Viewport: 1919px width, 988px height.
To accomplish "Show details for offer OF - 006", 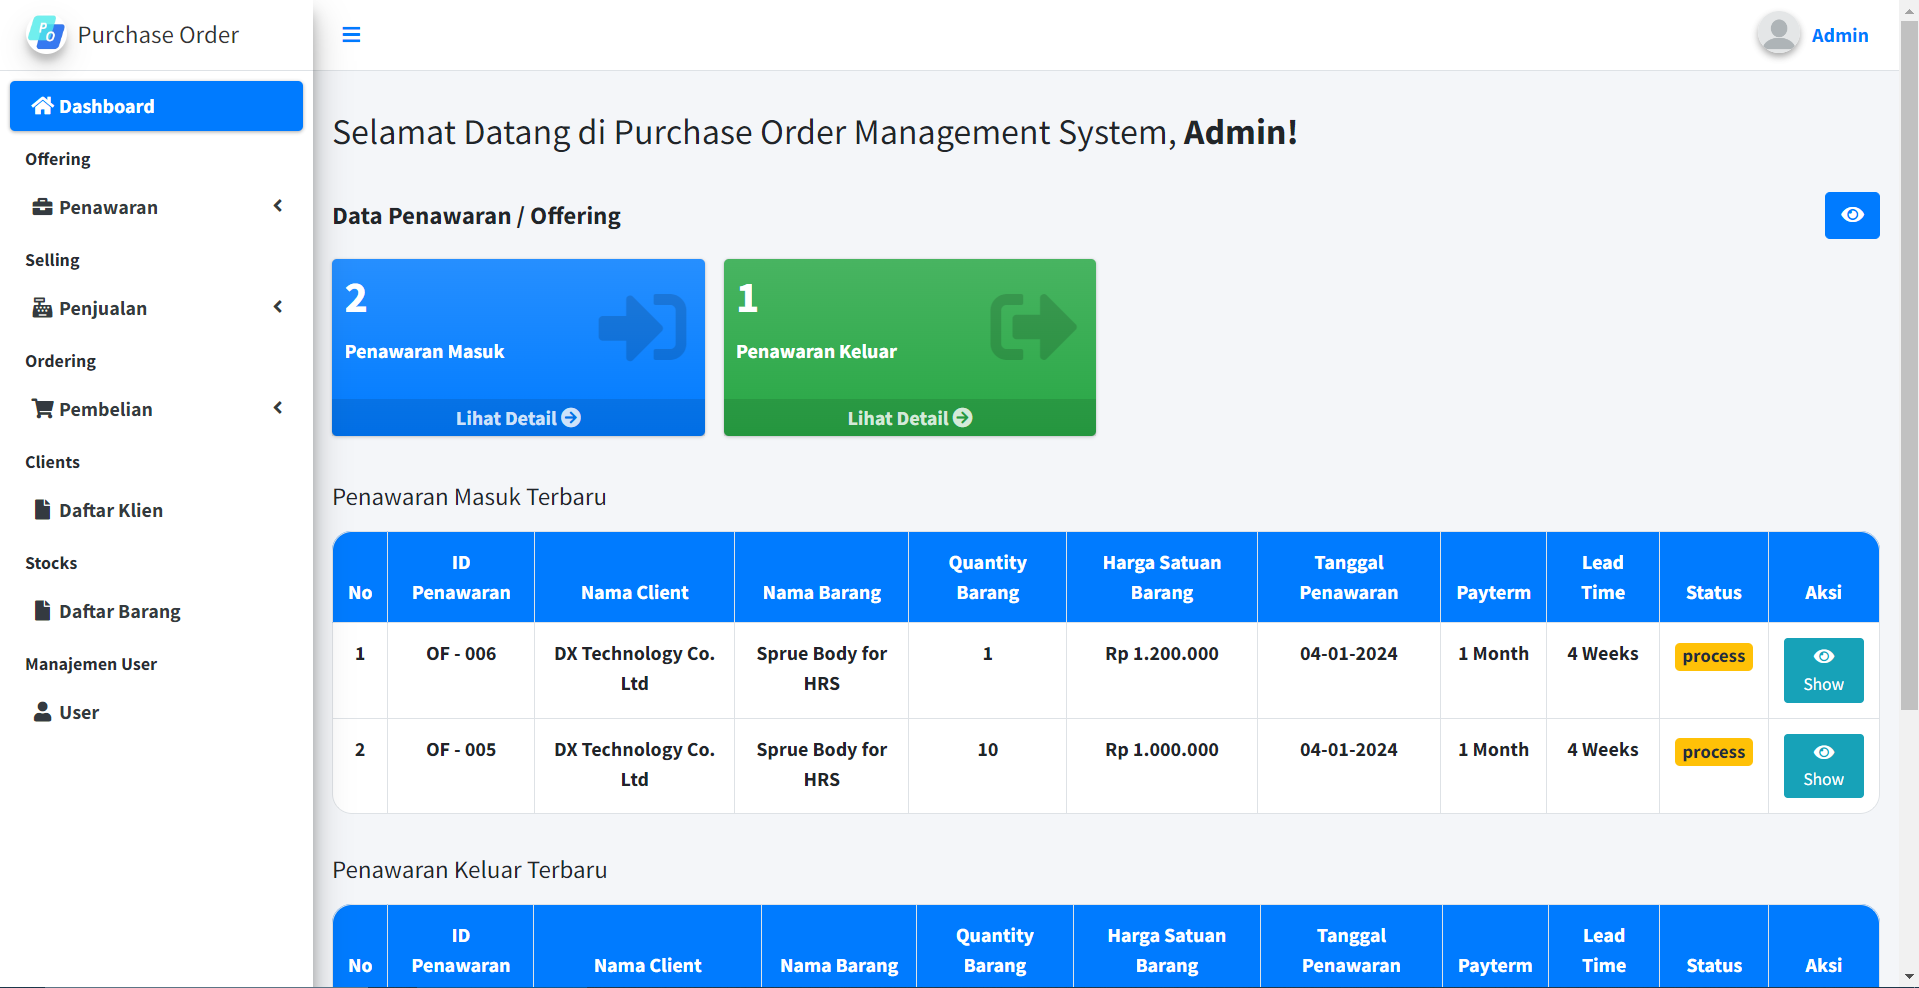I will pyautogui.click(x=1822, y=670).
